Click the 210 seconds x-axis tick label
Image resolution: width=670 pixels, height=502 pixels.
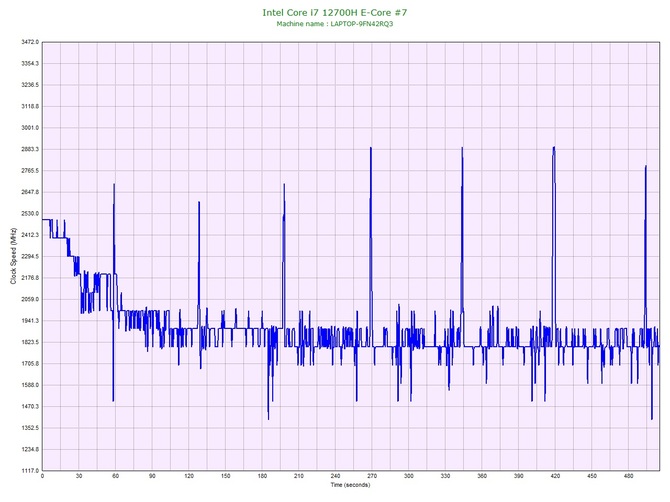click(299, 476)
